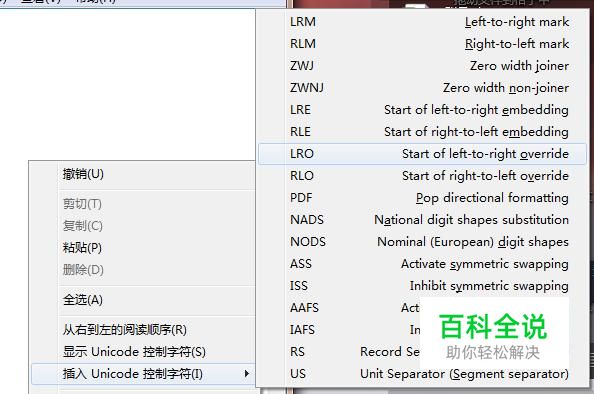The width and height of the screenshot is (594, 394).
Task: Choose ASS activate symmetric swapping
Action: (422, 264)
